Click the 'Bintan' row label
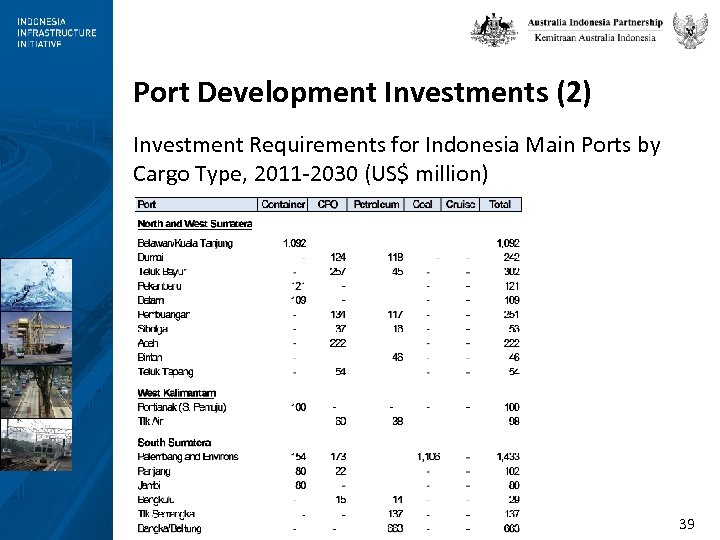The height and width of the screenshot is (540, 720). pos(150,357)
